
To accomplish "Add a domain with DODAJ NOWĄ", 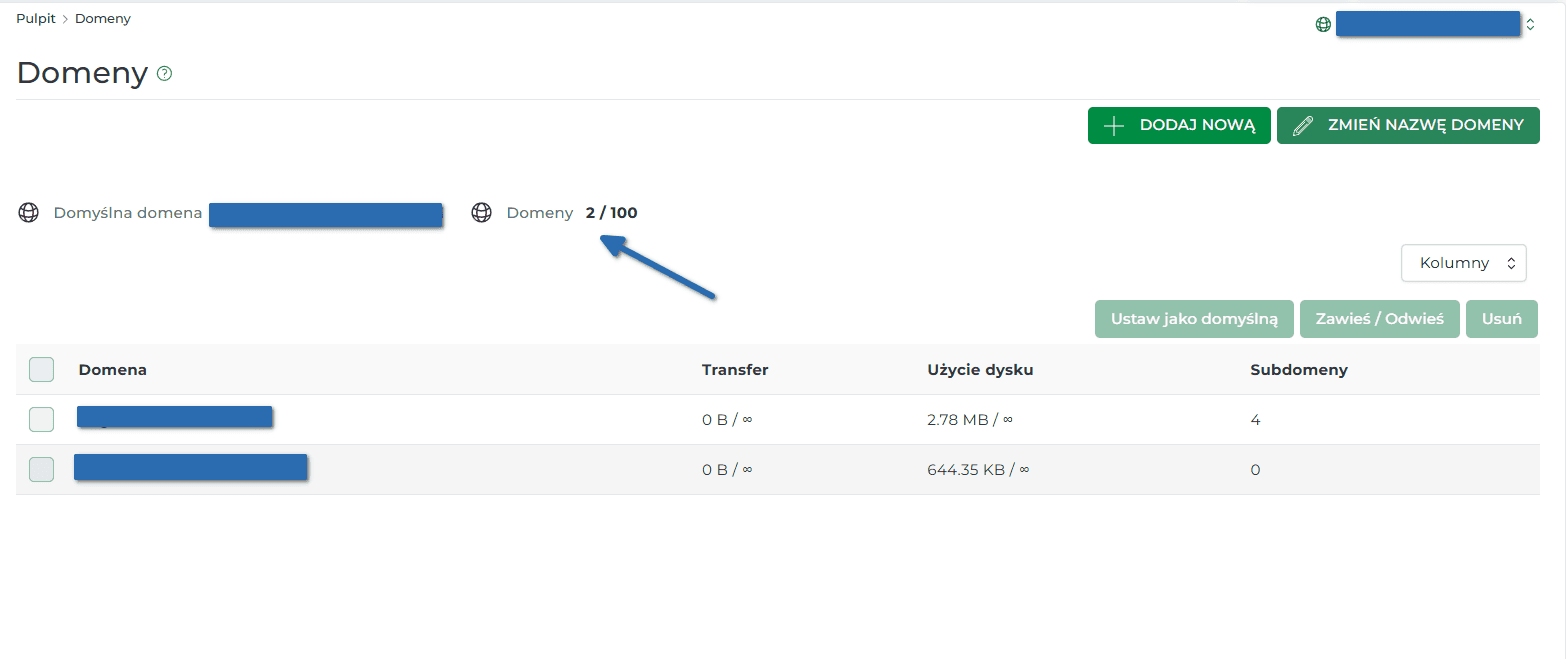I will [1179, 126].
